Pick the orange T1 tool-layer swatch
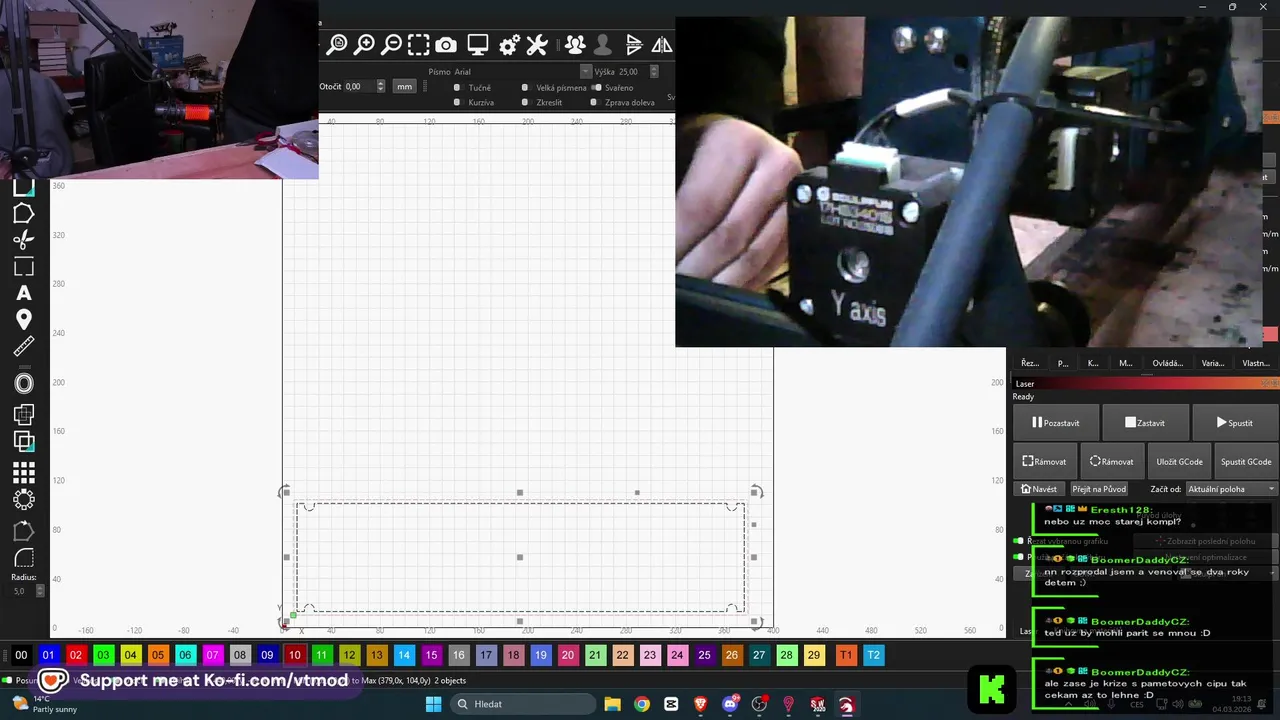1280x720 pixels. click(x=846, y=655)
